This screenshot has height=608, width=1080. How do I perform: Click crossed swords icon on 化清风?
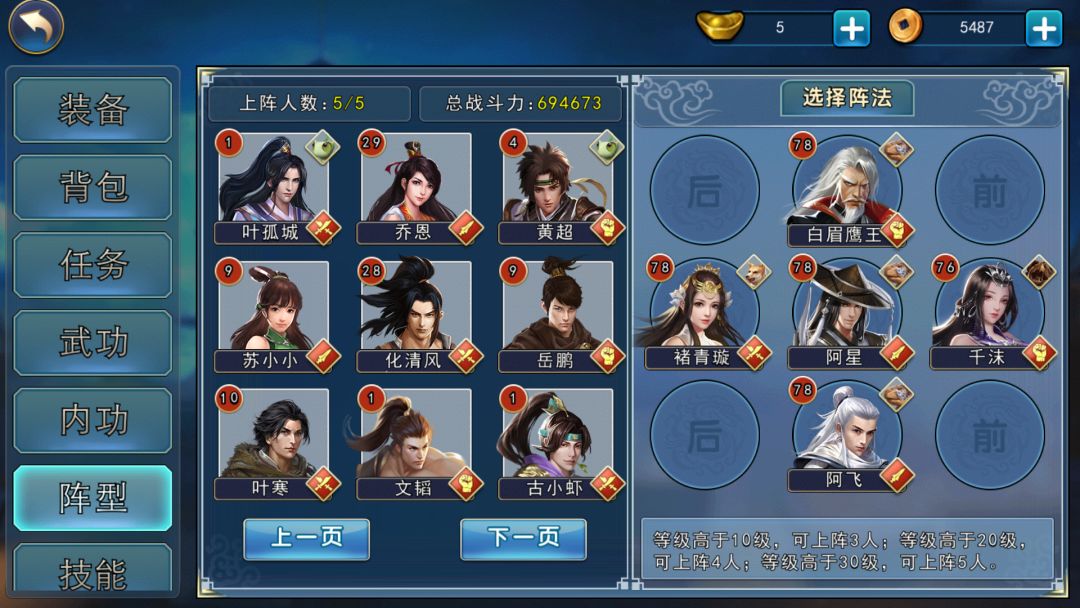[x=466, y=356]
